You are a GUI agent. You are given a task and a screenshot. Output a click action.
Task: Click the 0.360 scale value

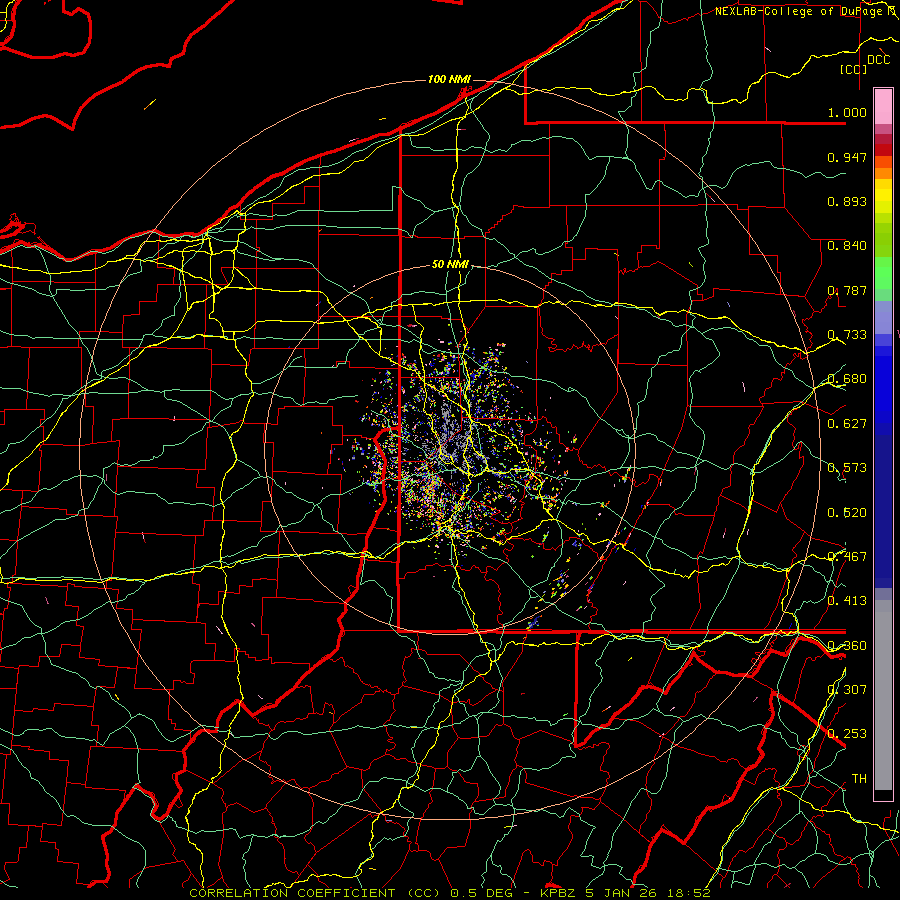(847, 646)
